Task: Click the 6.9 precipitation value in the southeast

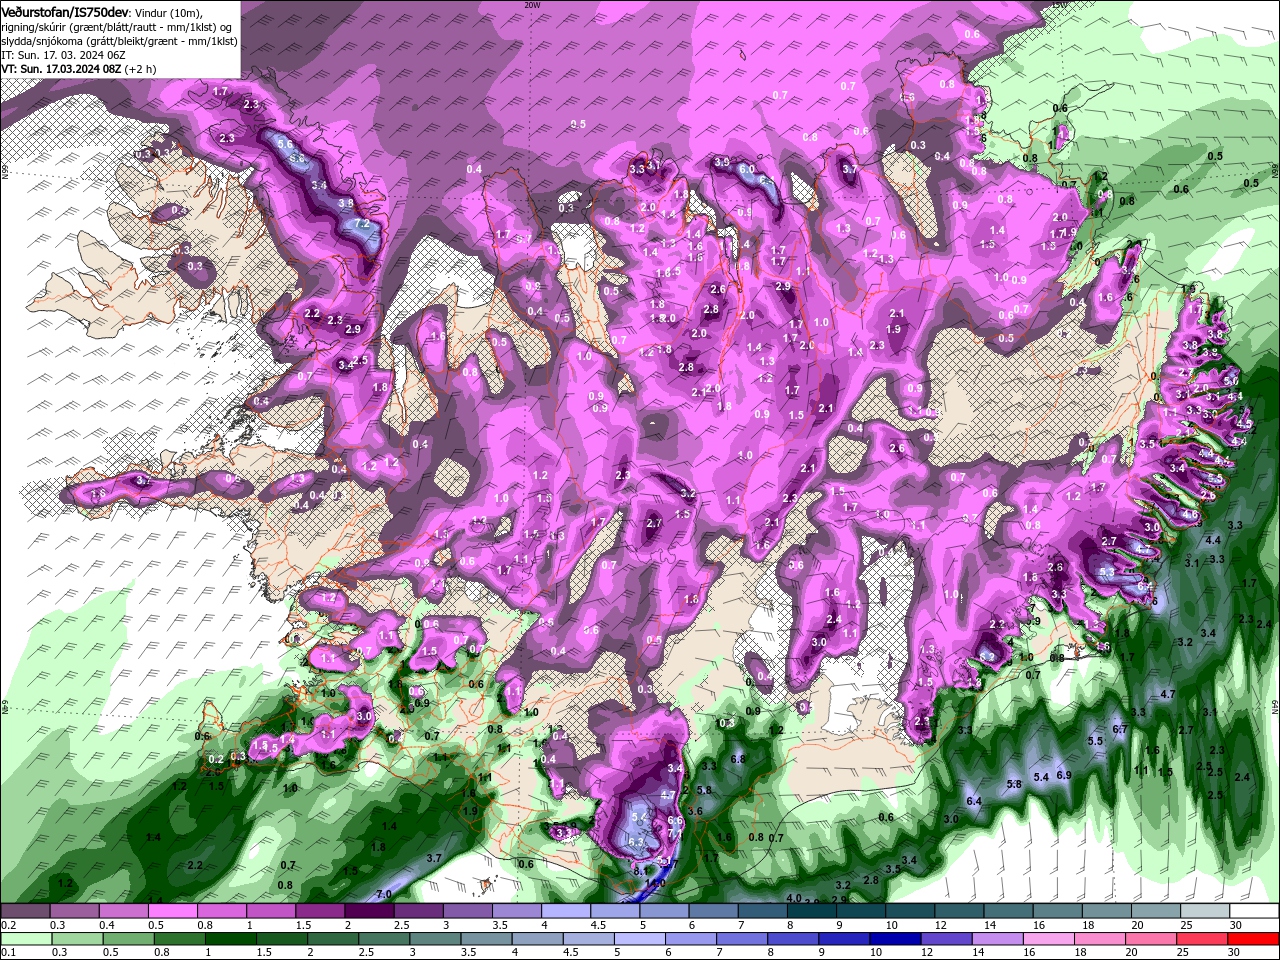Action: coord(1064,775)
